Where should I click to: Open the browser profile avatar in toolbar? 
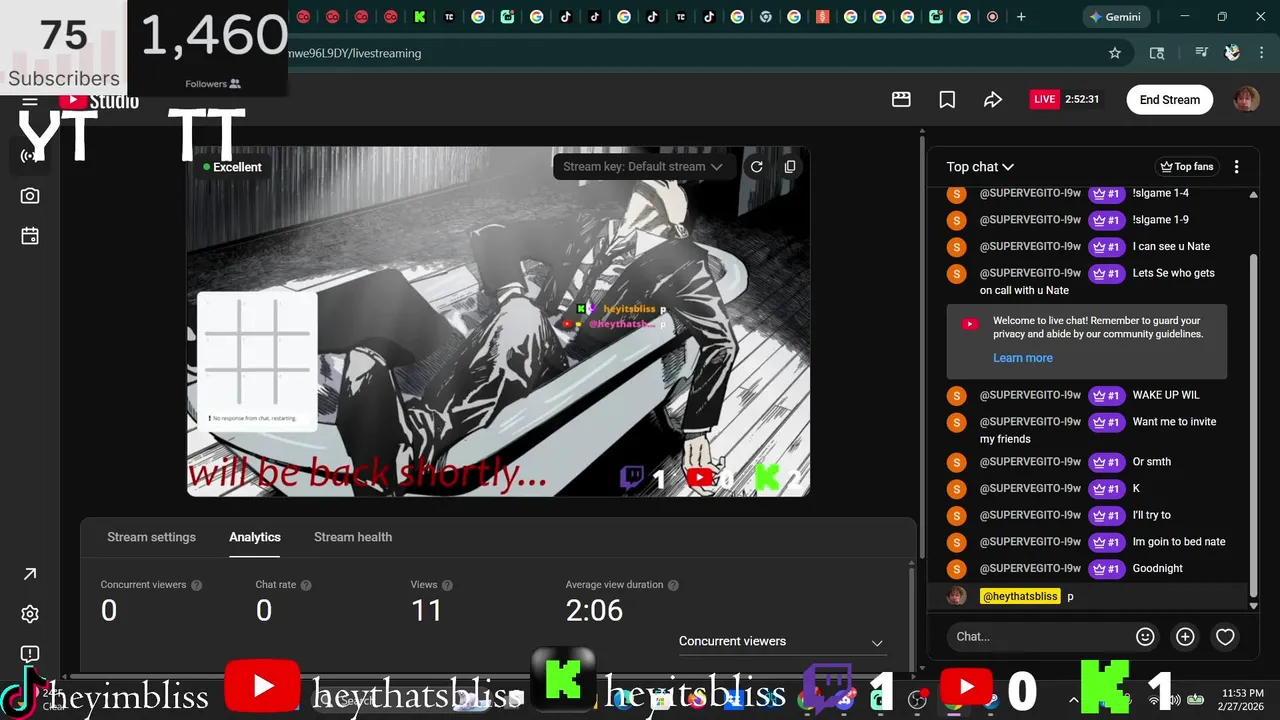[x=1233, y=53]
